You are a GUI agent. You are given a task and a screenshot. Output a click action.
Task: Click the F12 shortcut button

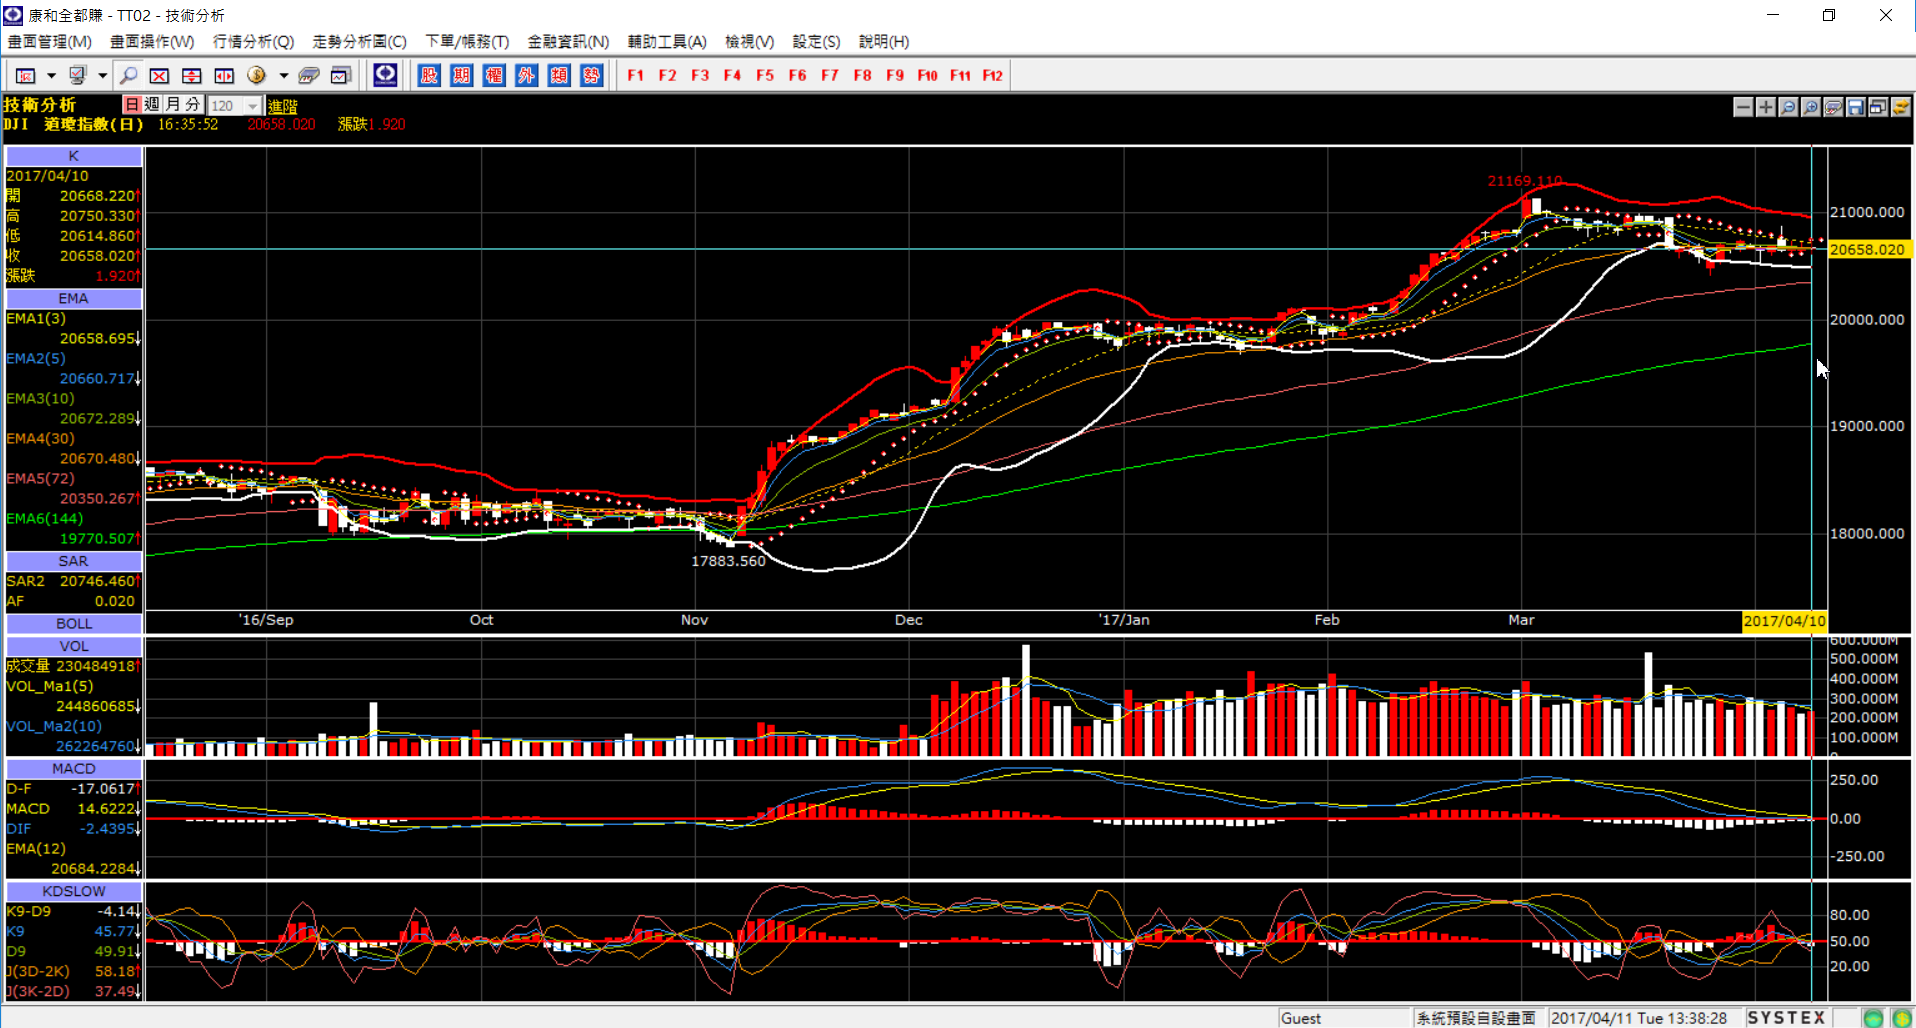coord(992,76)
